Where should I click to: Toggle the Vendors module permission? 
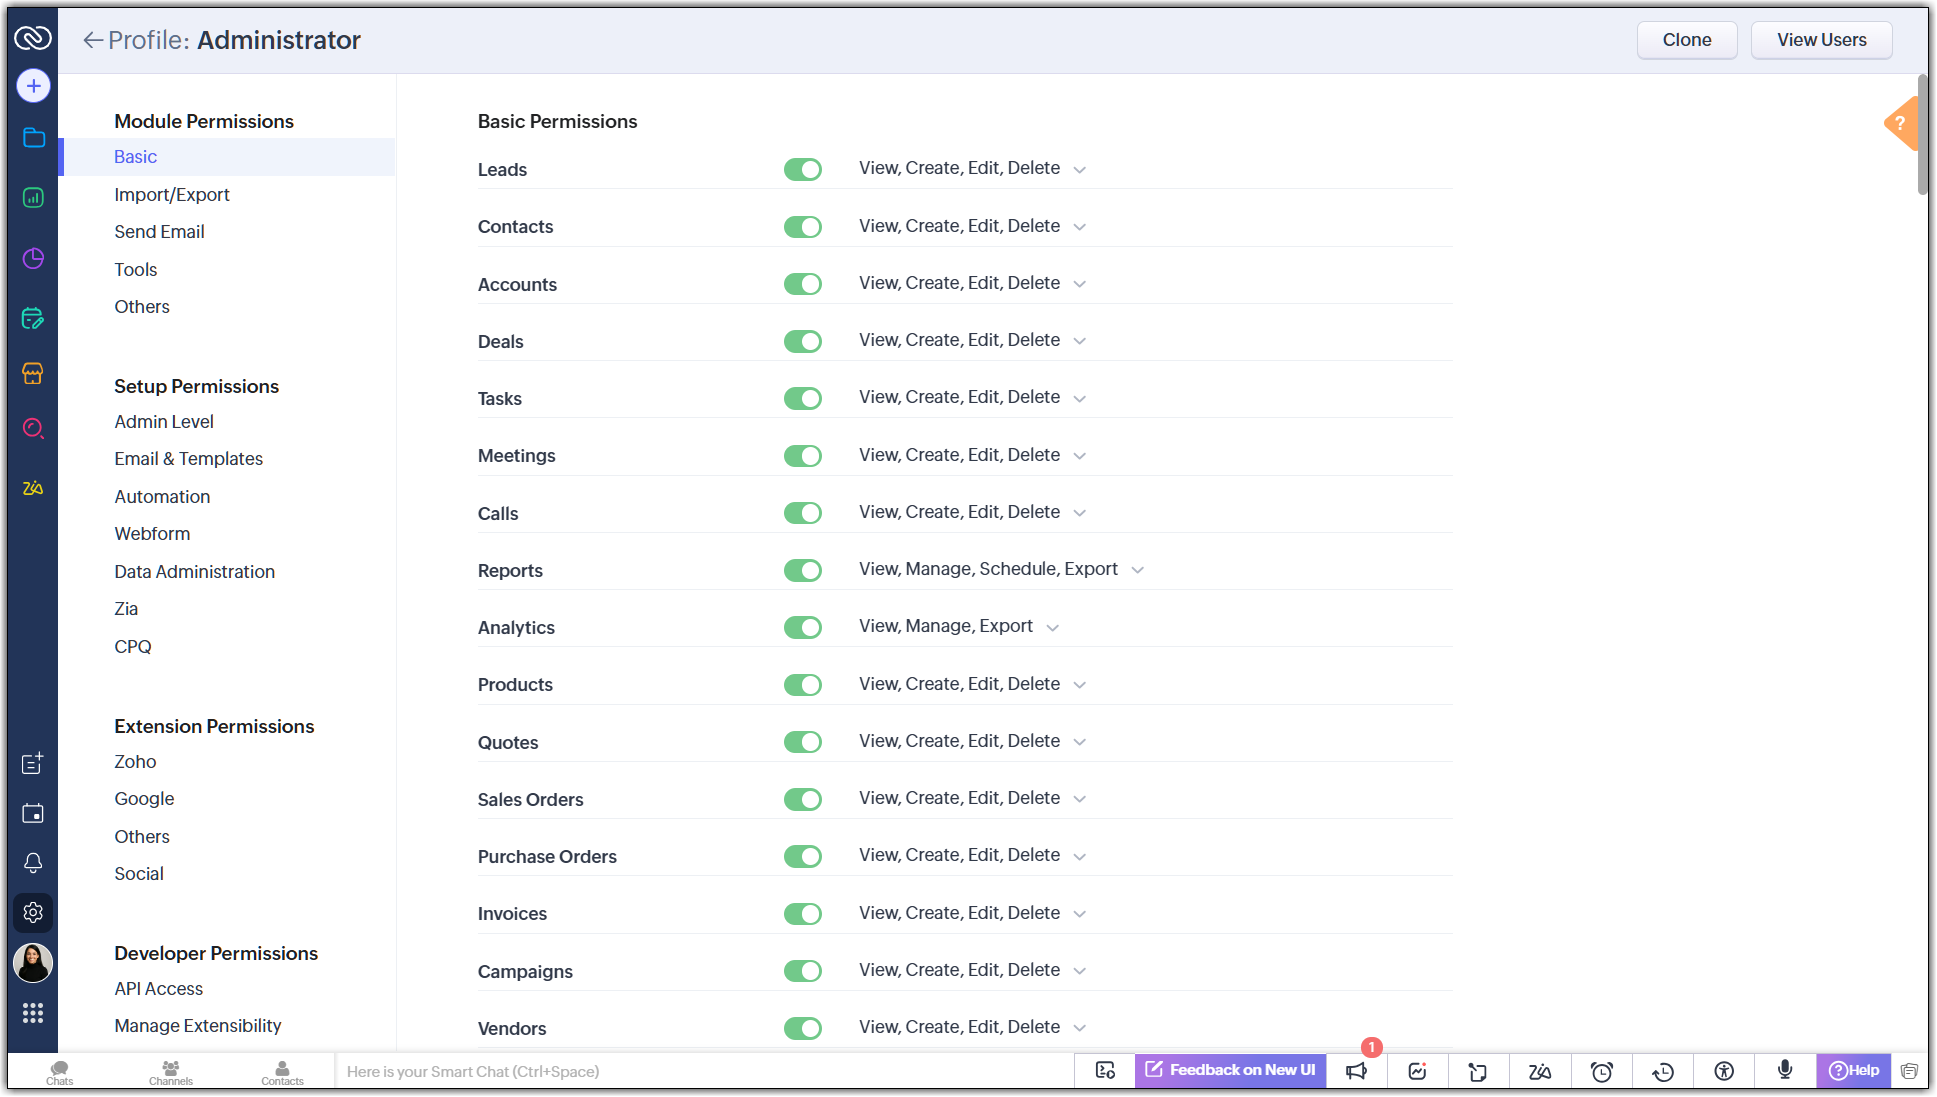pyautogui.click(x=803, y=1029)
